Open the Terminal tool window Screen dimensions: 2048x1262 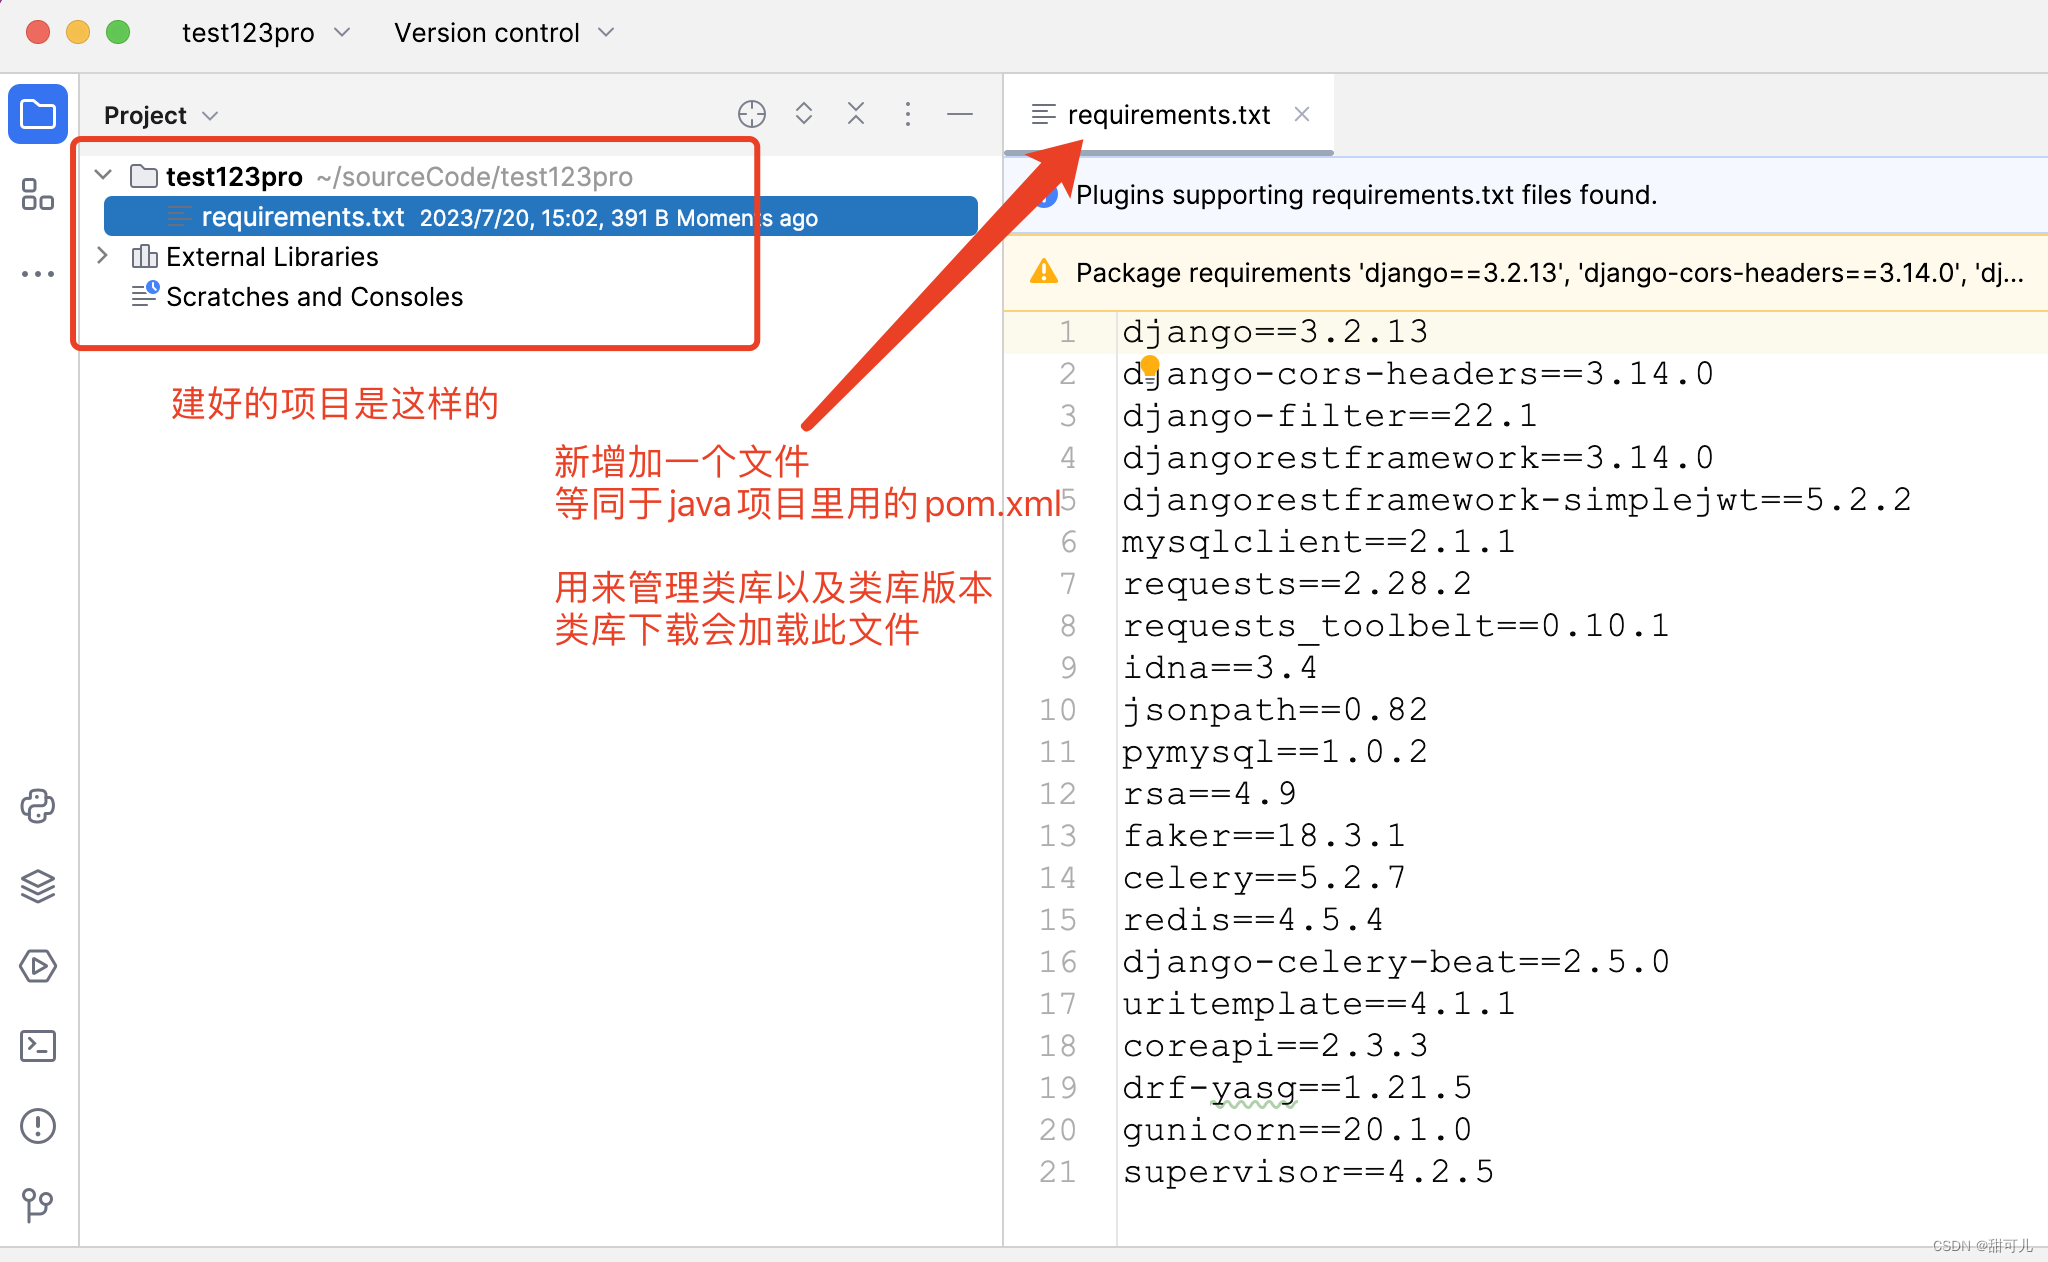[x=38, y=1046]
